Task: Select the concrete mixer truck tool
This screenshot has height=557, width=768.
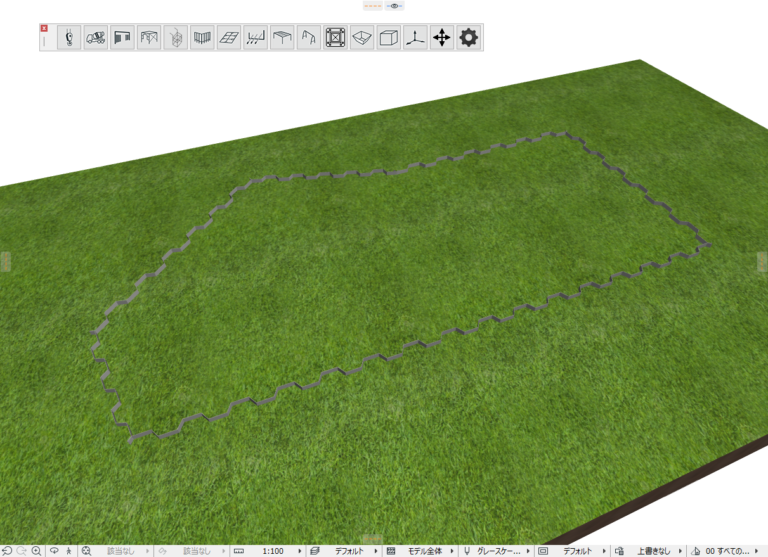Action: [x=96, y=37]
